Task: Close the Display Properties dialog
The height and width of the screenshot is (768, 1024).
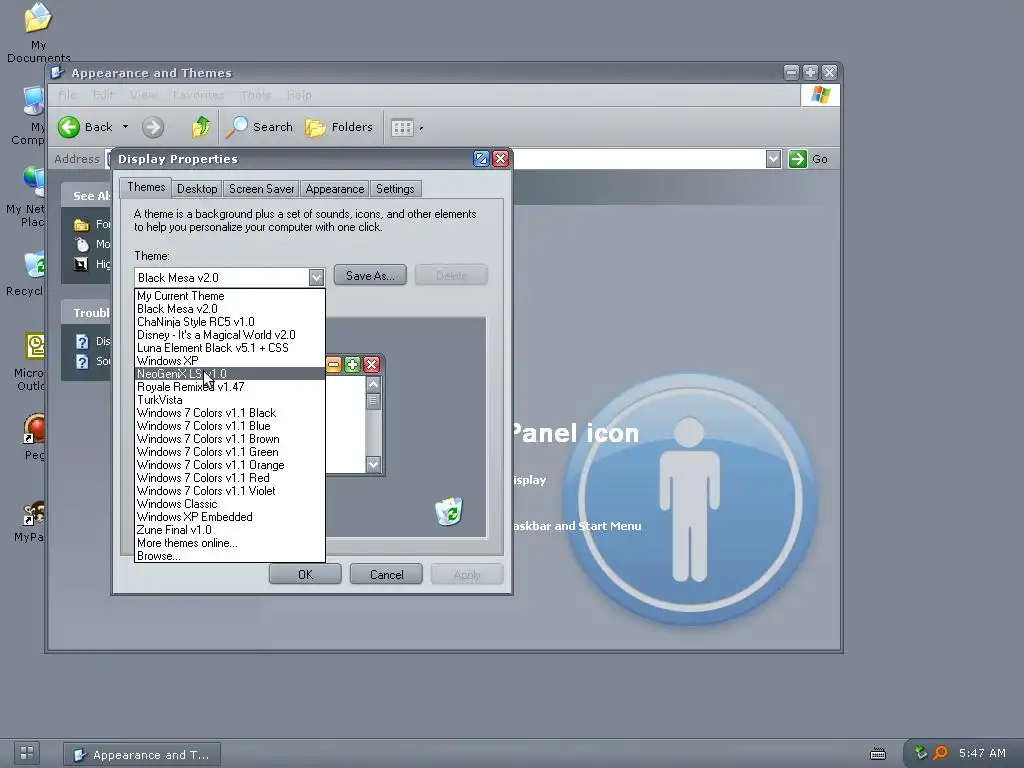Action: pyautogui.click(x=501, y=159)
